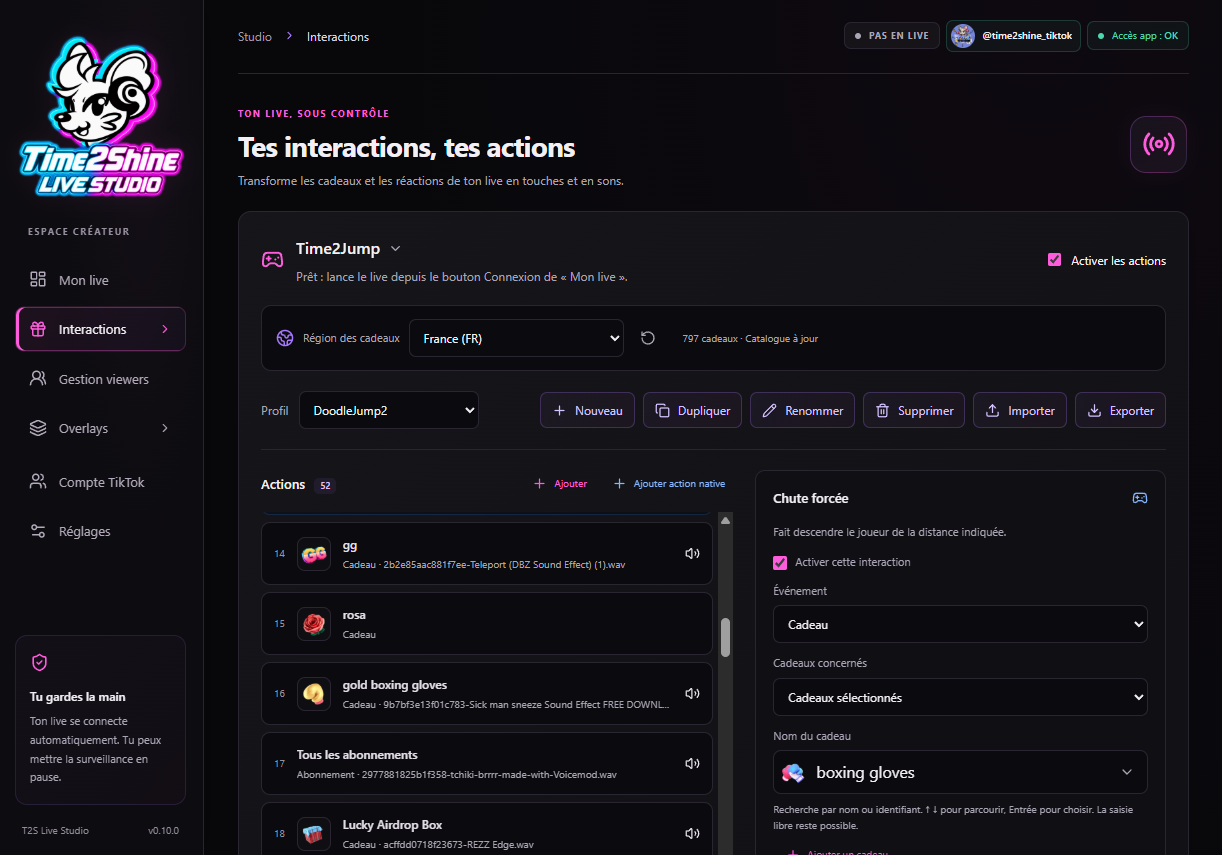Viewport: 1222px width, 855px height.
Task: Expand the Time2Jump game dropdown
Action: click(349, 248)
